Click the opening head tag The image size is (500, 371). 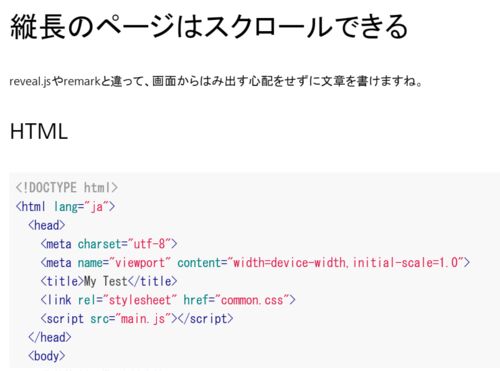tap(47, 225)
